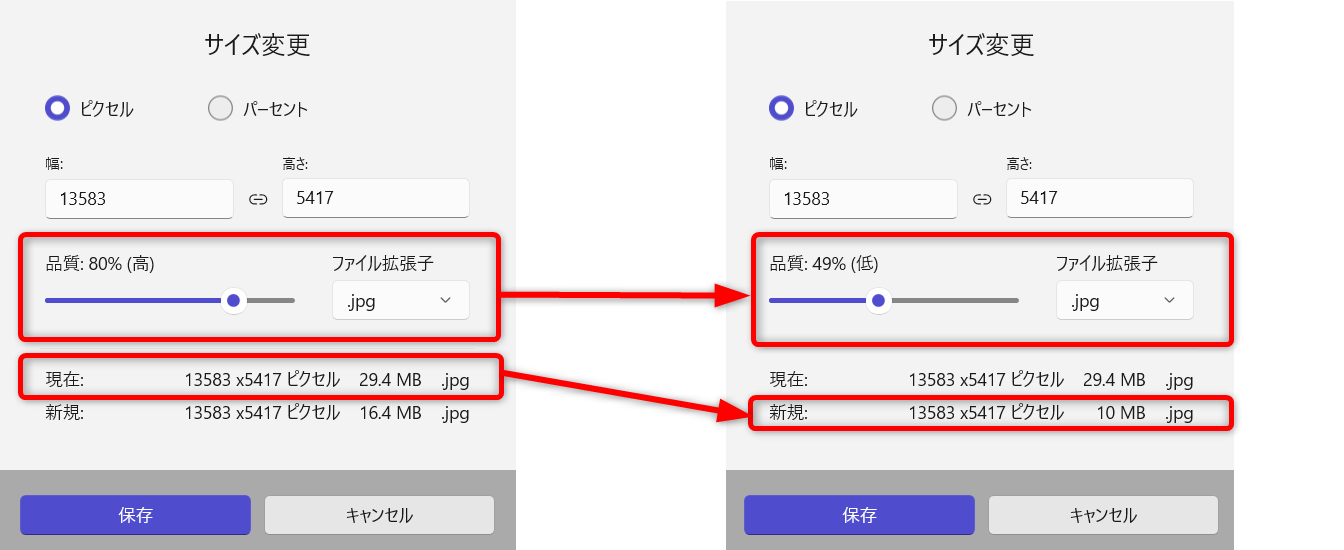
Task: Click 幅 width field in right dialog
Action: pos(863,199)
